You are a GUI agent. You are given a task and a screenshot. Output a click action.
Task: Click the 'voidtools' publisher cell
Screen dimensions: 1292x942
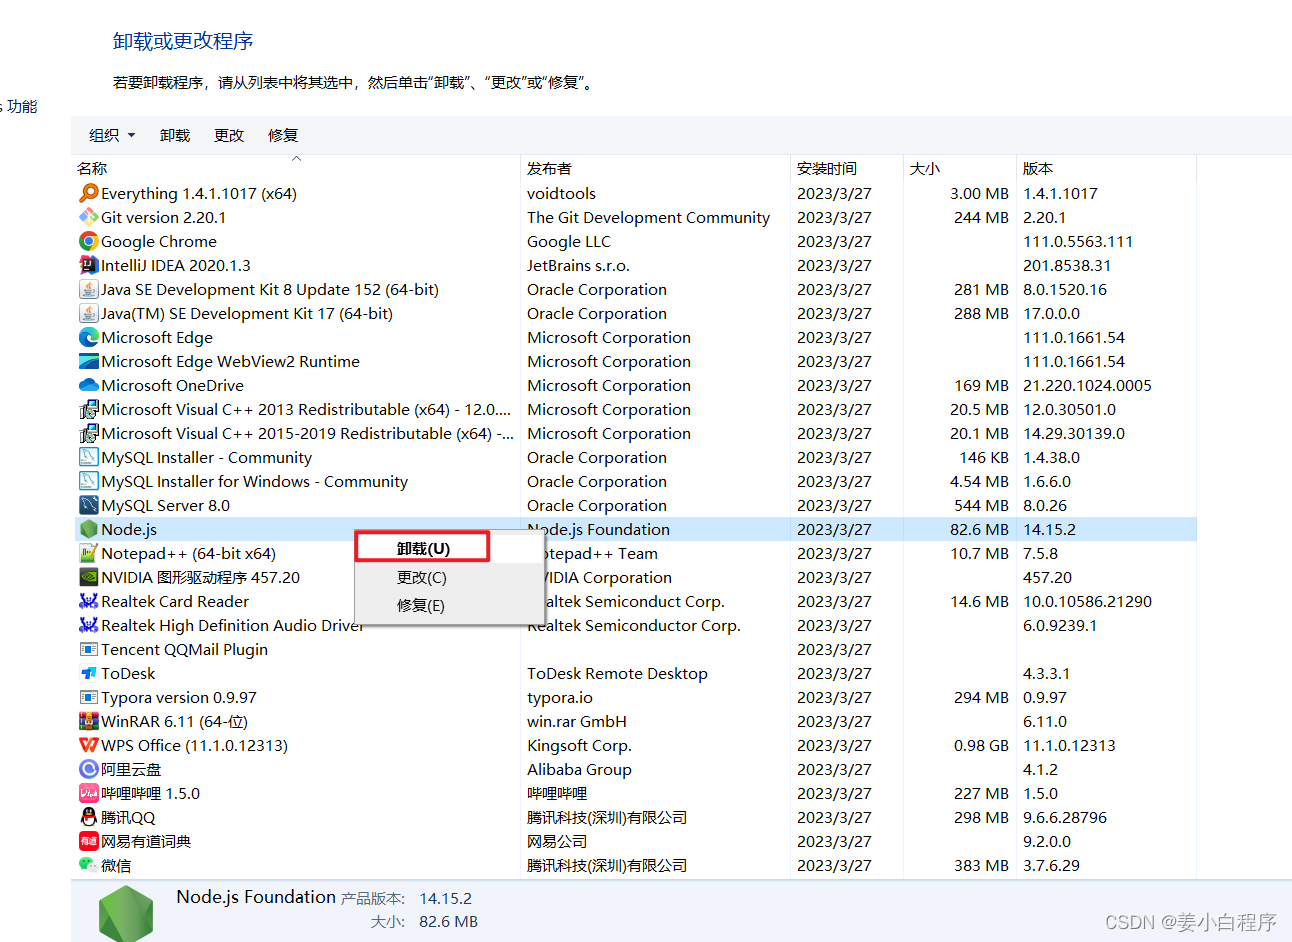[561, 193]
